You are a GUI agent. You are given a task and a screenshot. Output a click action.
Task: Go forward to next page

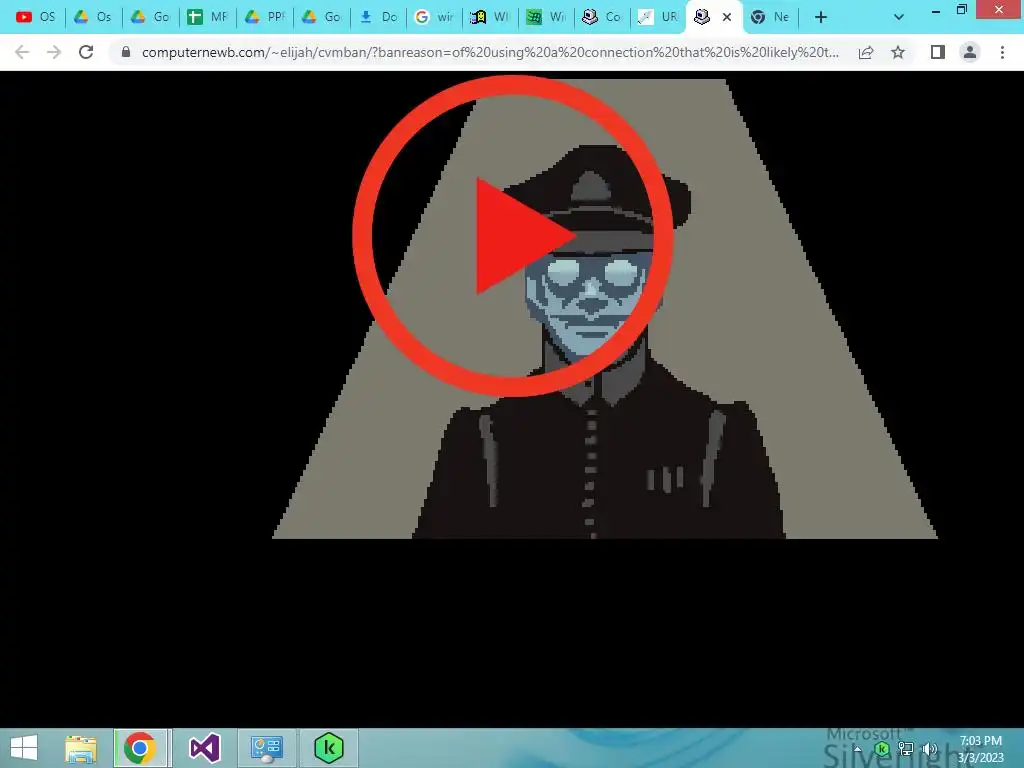point(54,52)
